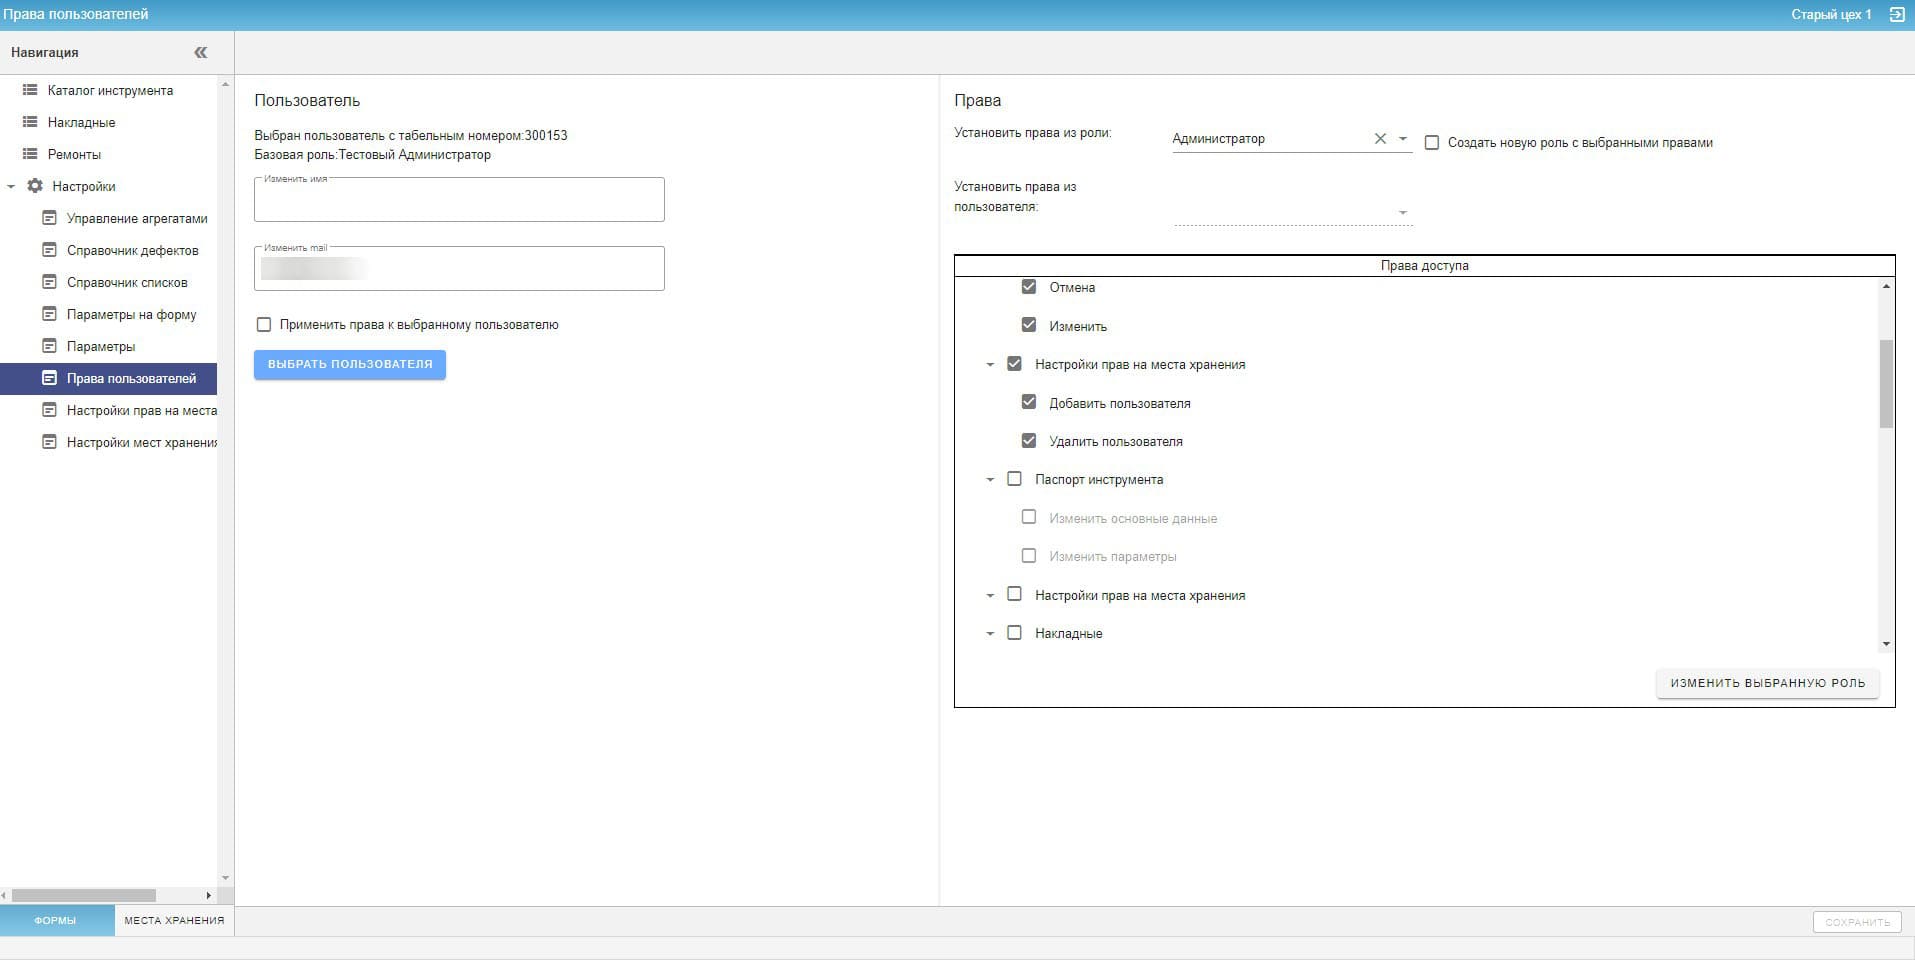Click the Накладные list icon in navigation
The height and width of the screenshot is (960, 1915).
tap(30, 122)
